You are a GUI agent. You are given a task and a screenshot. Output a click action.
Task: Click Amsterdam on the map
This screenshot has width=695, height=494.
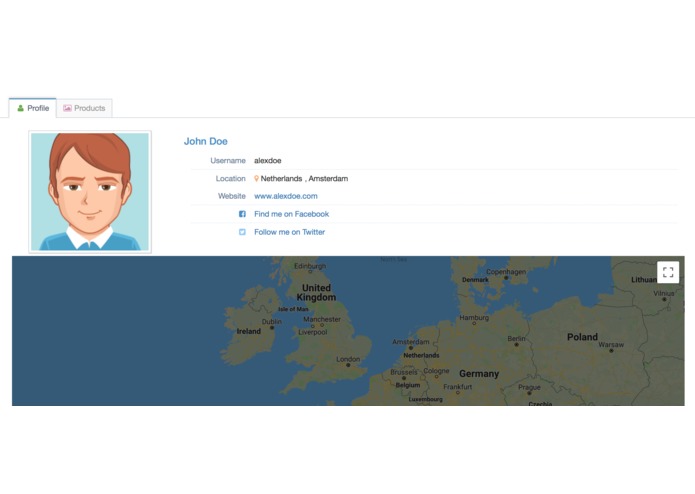[410, 342]
